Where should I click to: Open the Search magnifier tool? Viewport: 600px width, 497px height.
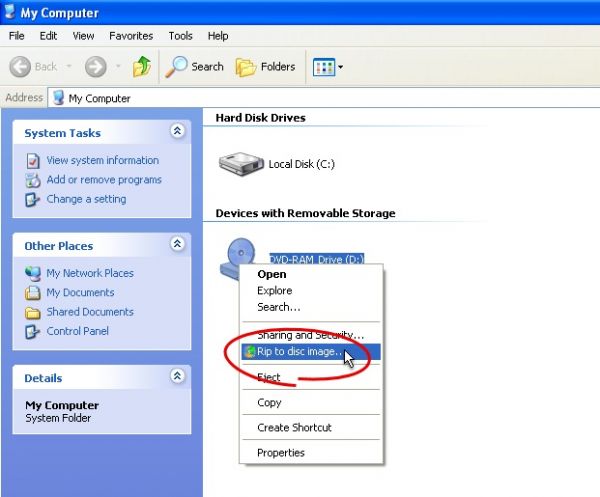click(194, 67)
